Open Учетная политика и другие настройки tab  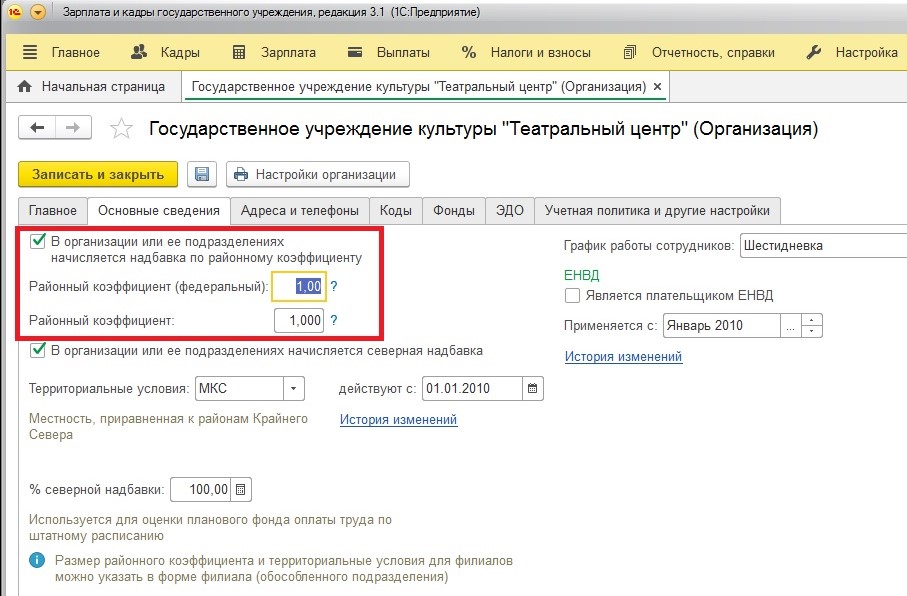[657, 211]
